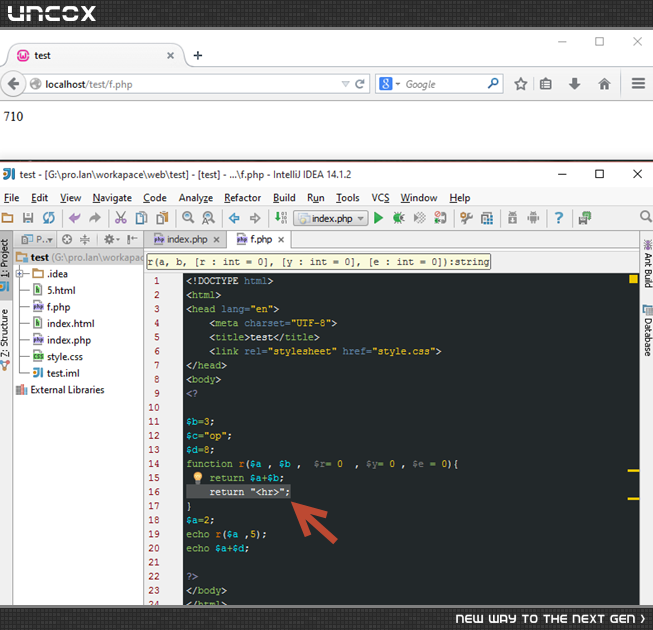Toggle the Ant Build tool window
Screen dimensions: 653x630
click(x=647, y=264)
